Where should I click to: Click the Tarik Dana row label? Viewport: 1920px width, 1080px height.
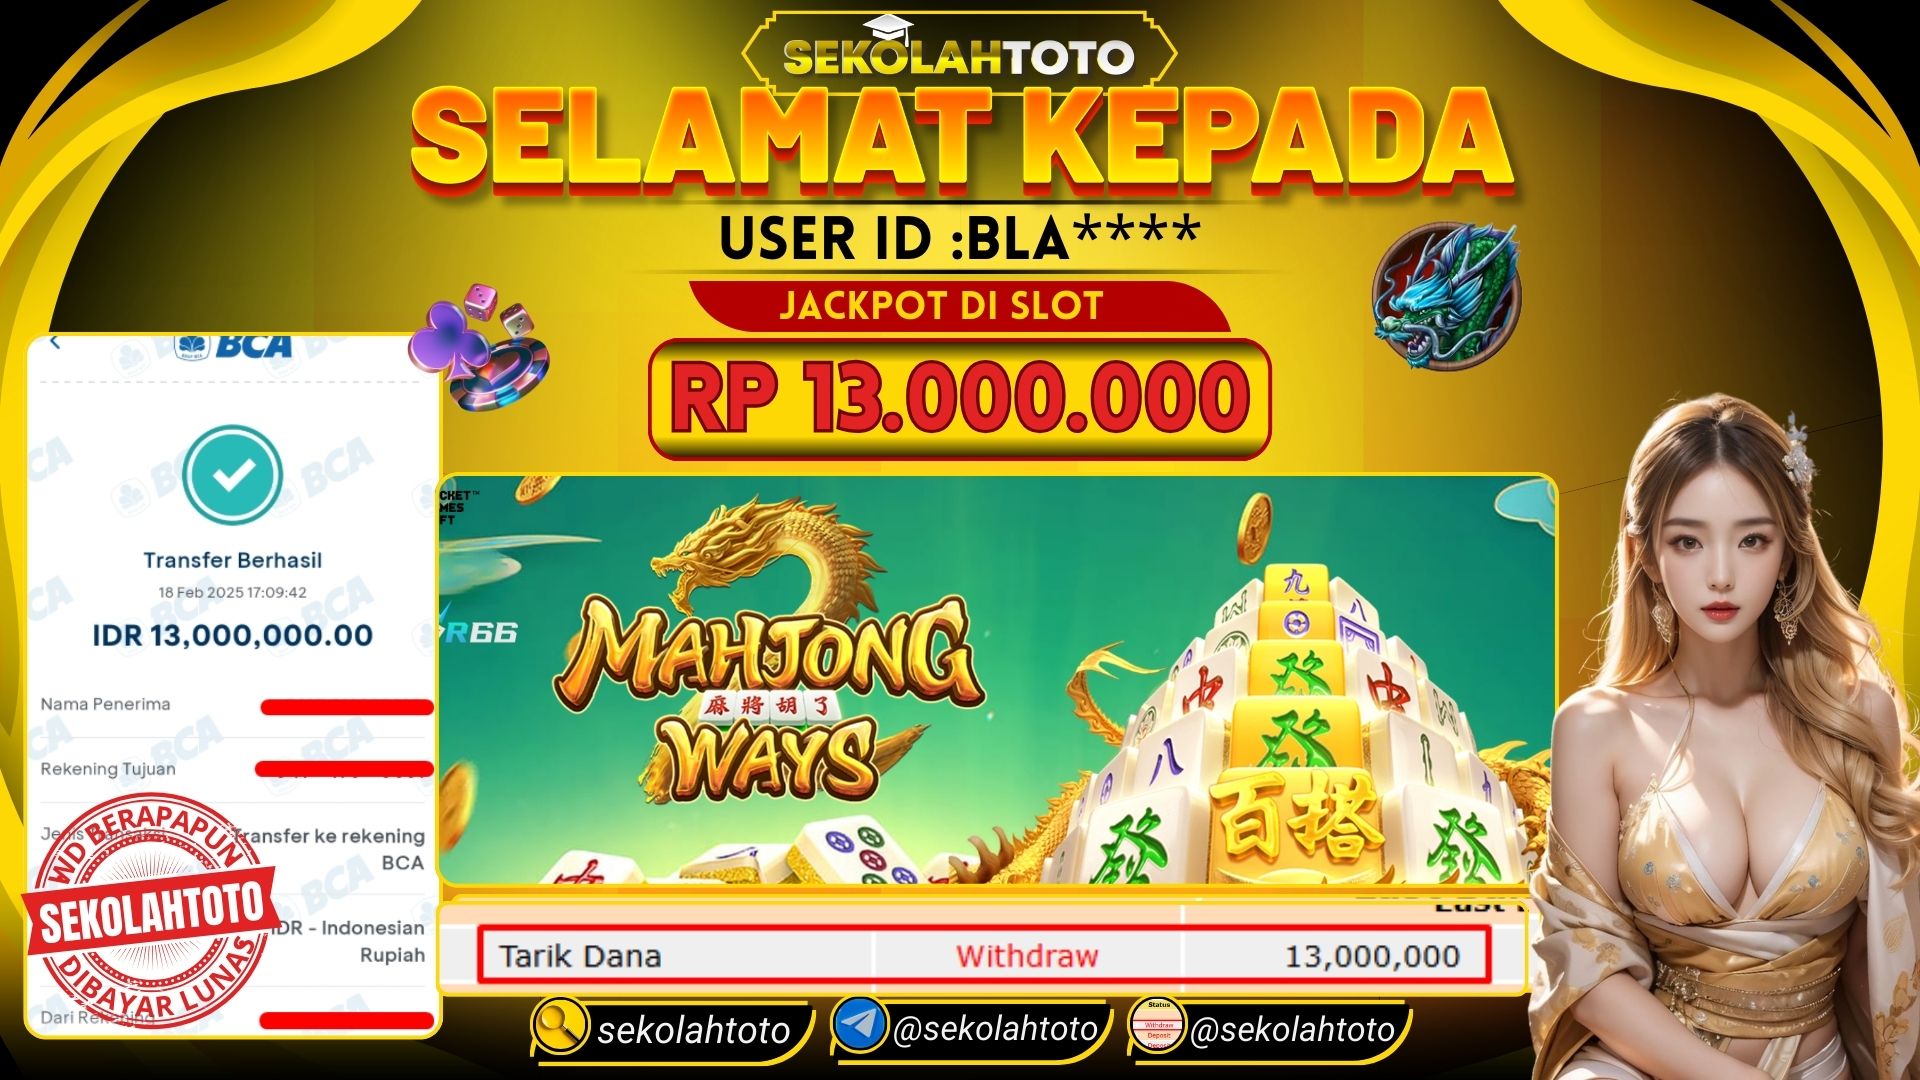(x=580, y=956)
